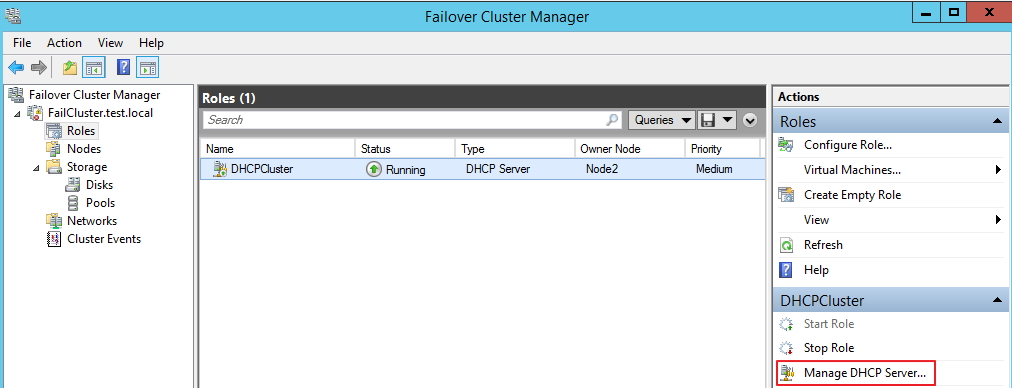Click the DHCPCluster role row icon
Image resolution: width=1012 pixels, height=388 pixels.
tap(220, 170)
